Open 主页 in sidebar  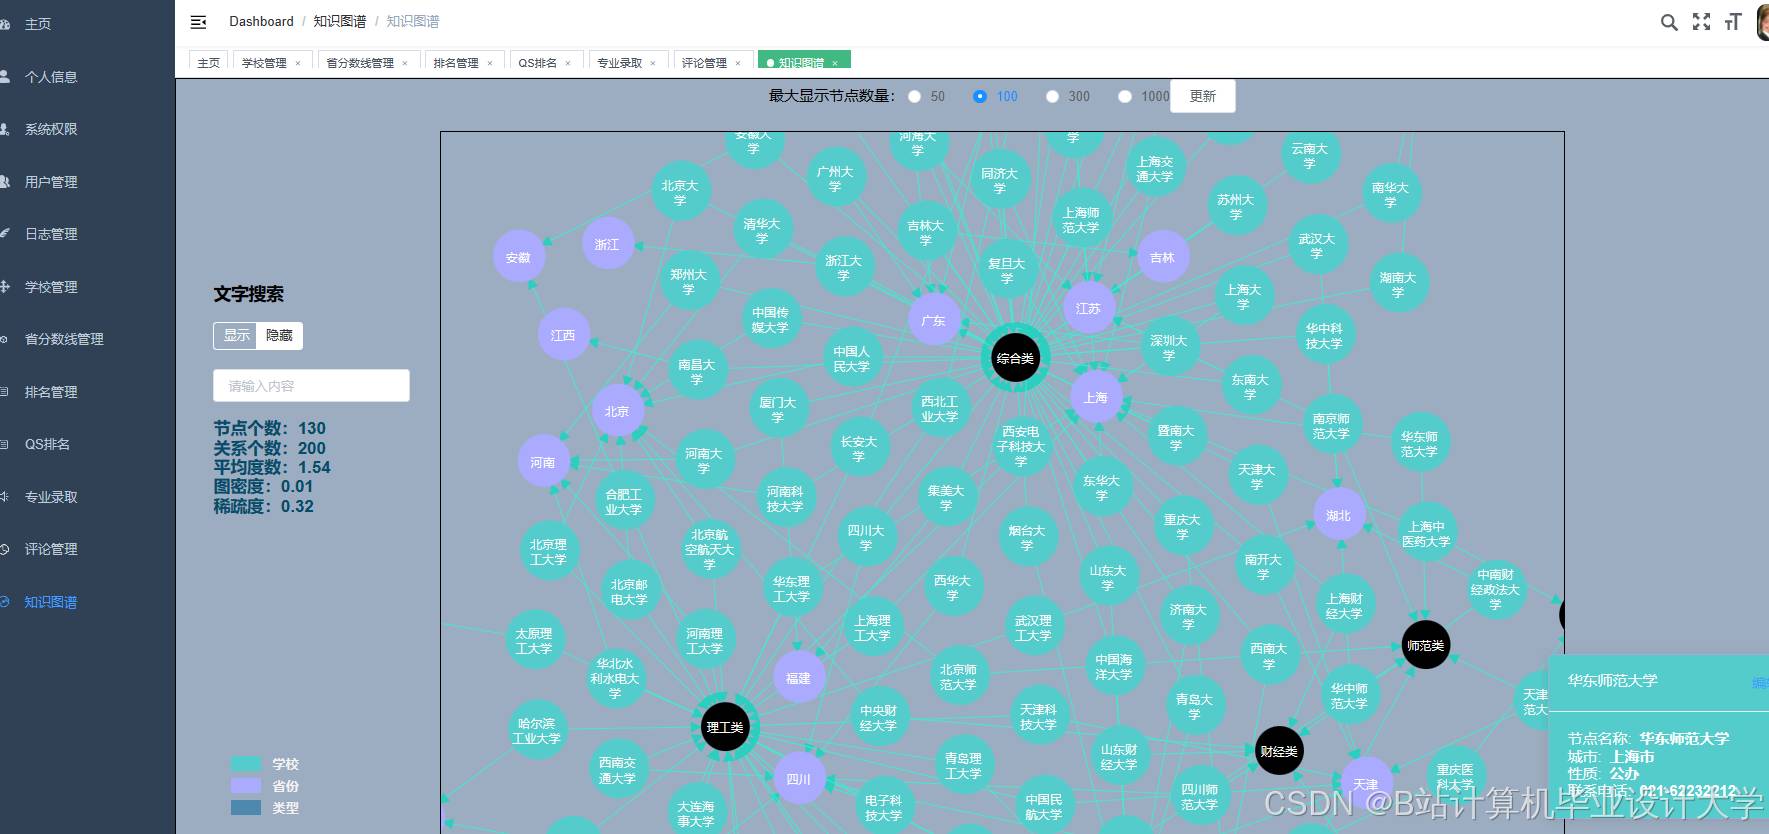87,24
